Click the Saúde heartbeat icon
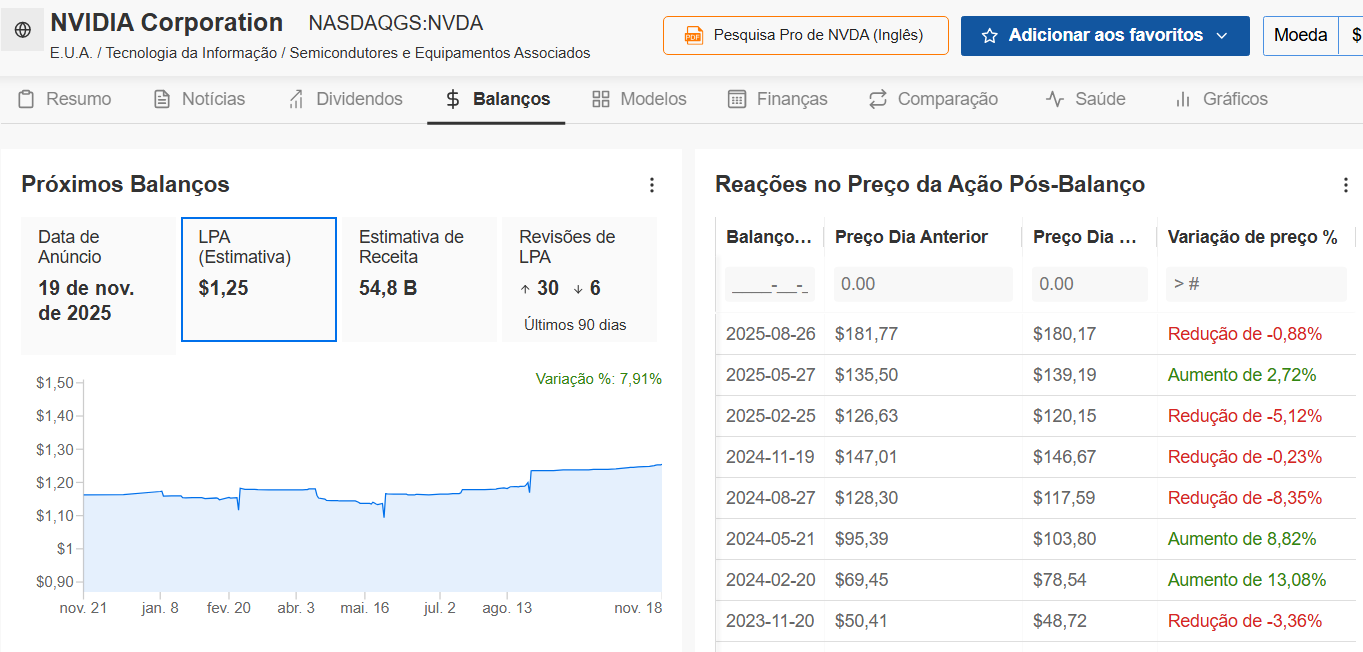Screen dimensions: 1363x652 click(1055, 99)
